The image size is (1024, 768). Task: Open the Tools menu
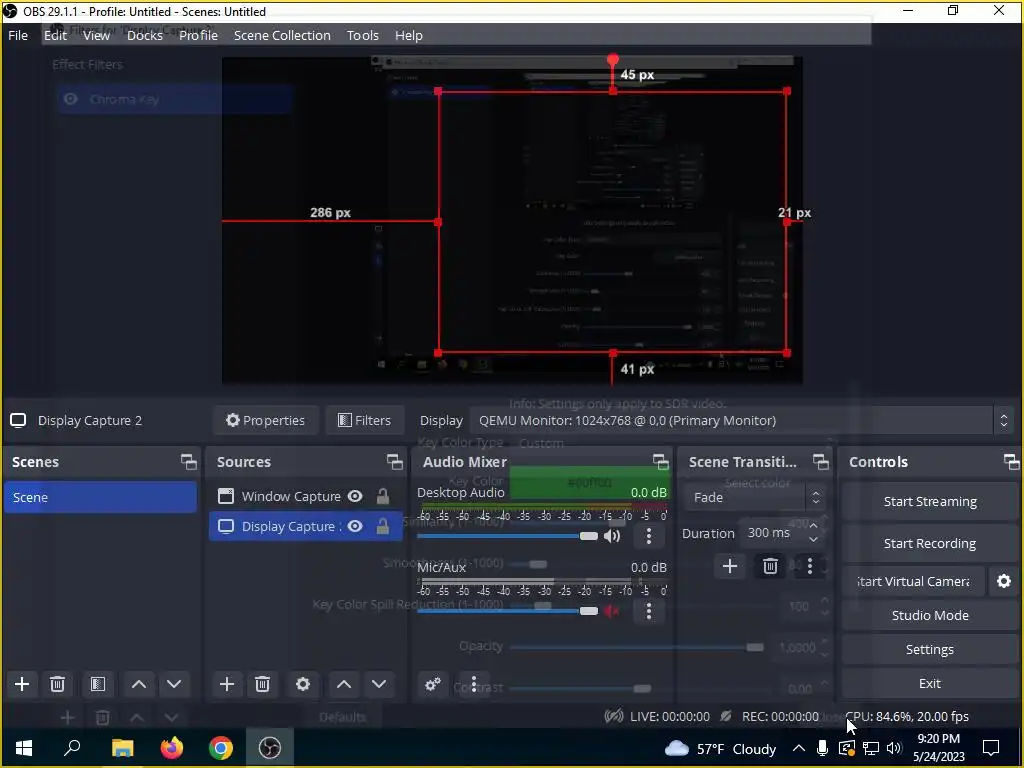362,35
